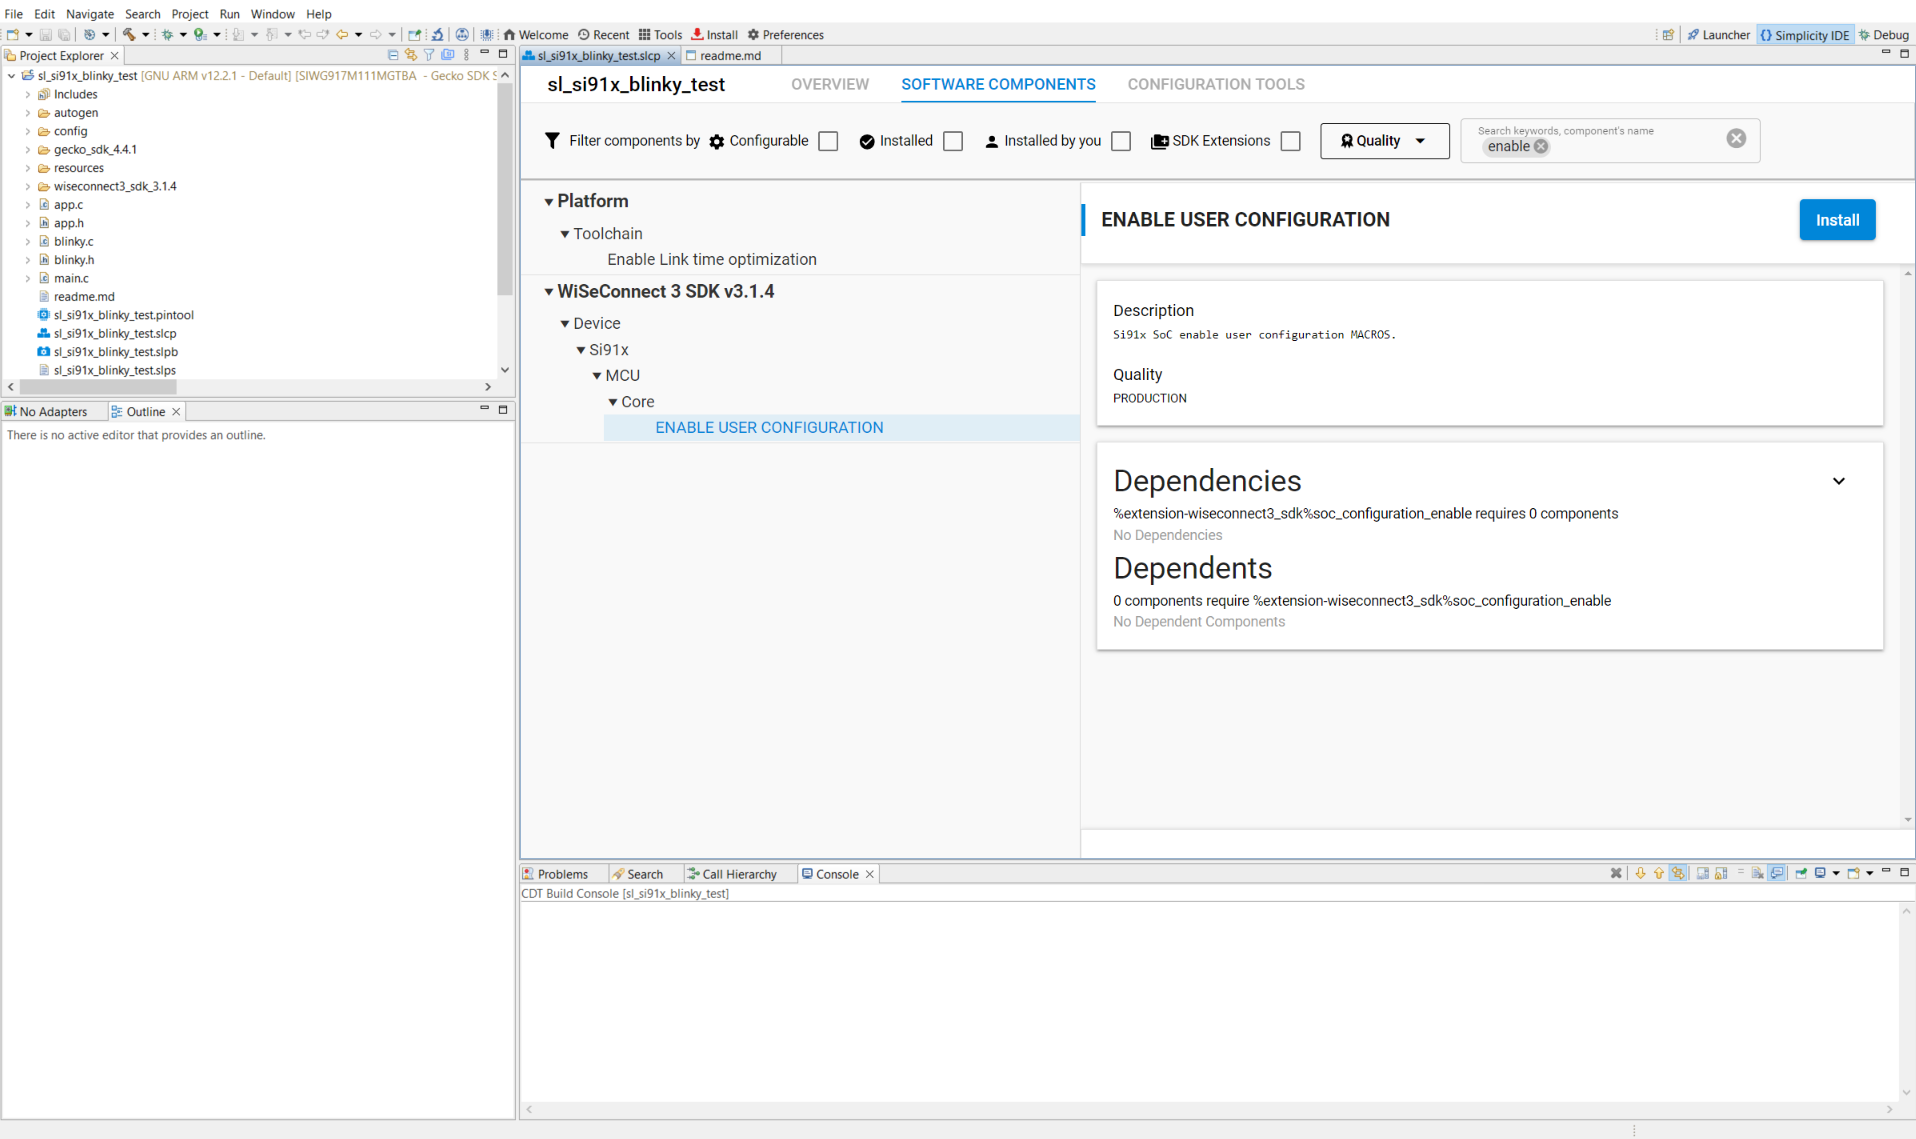
Task: Enable the Configurable filter checkbox
Action: [x=828, y=141]
